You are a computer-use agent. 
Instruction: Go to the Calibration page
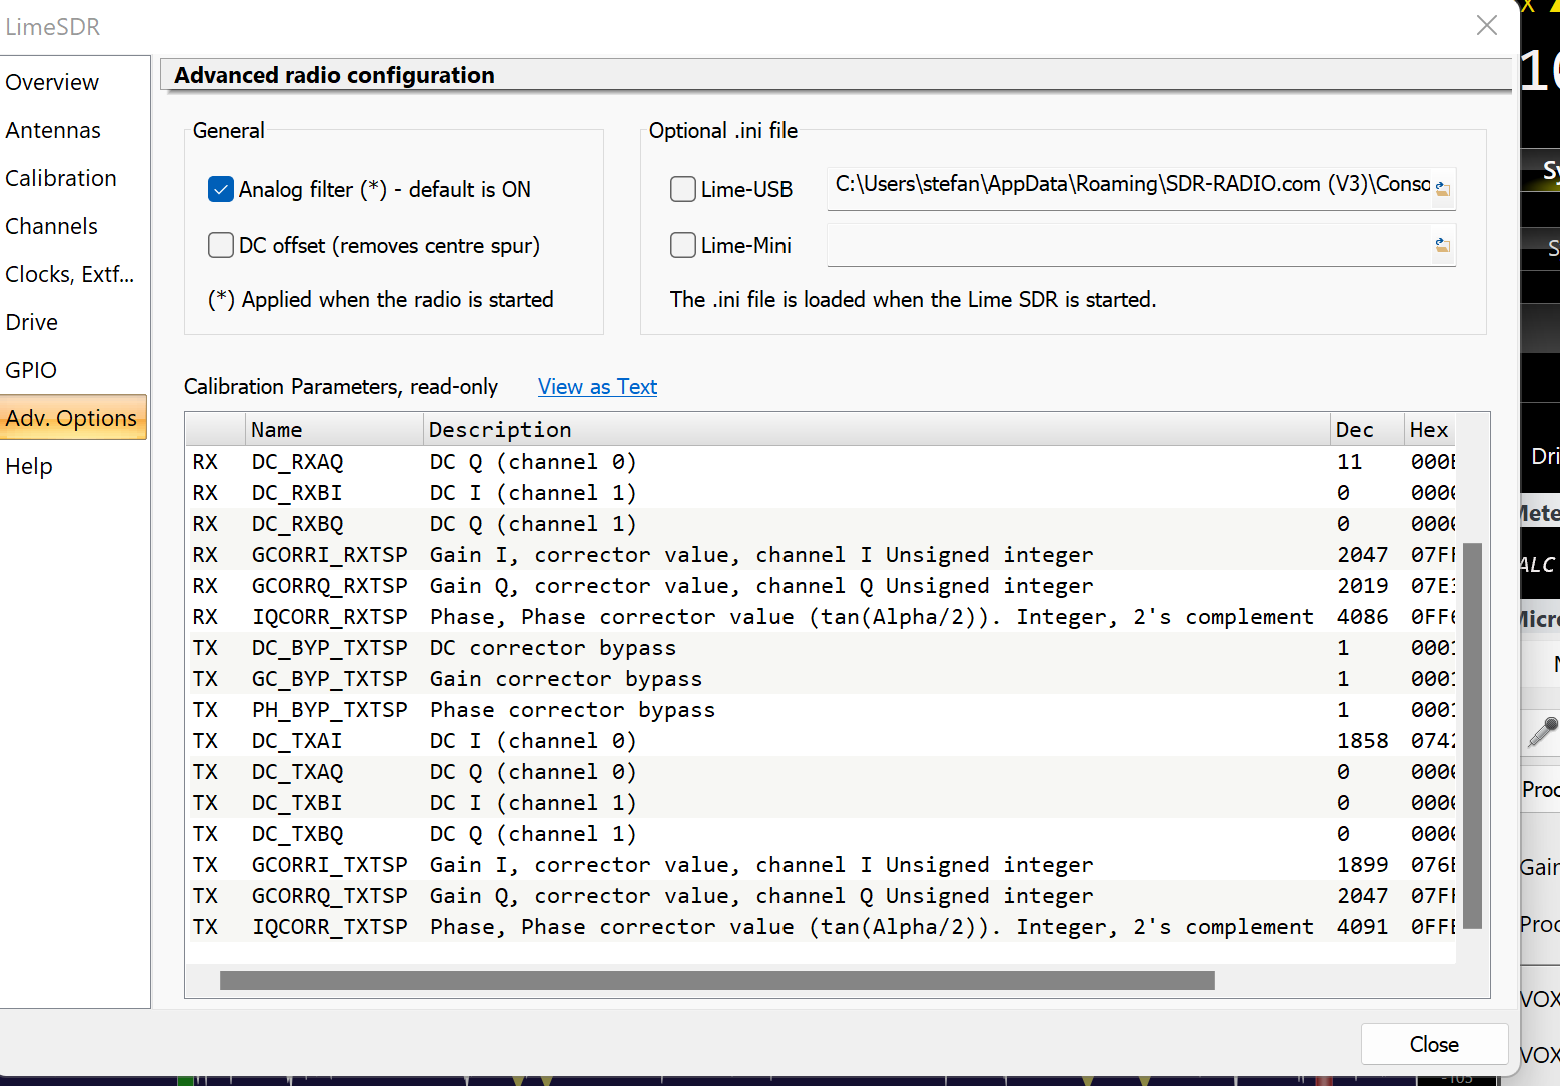click(61, 178)
